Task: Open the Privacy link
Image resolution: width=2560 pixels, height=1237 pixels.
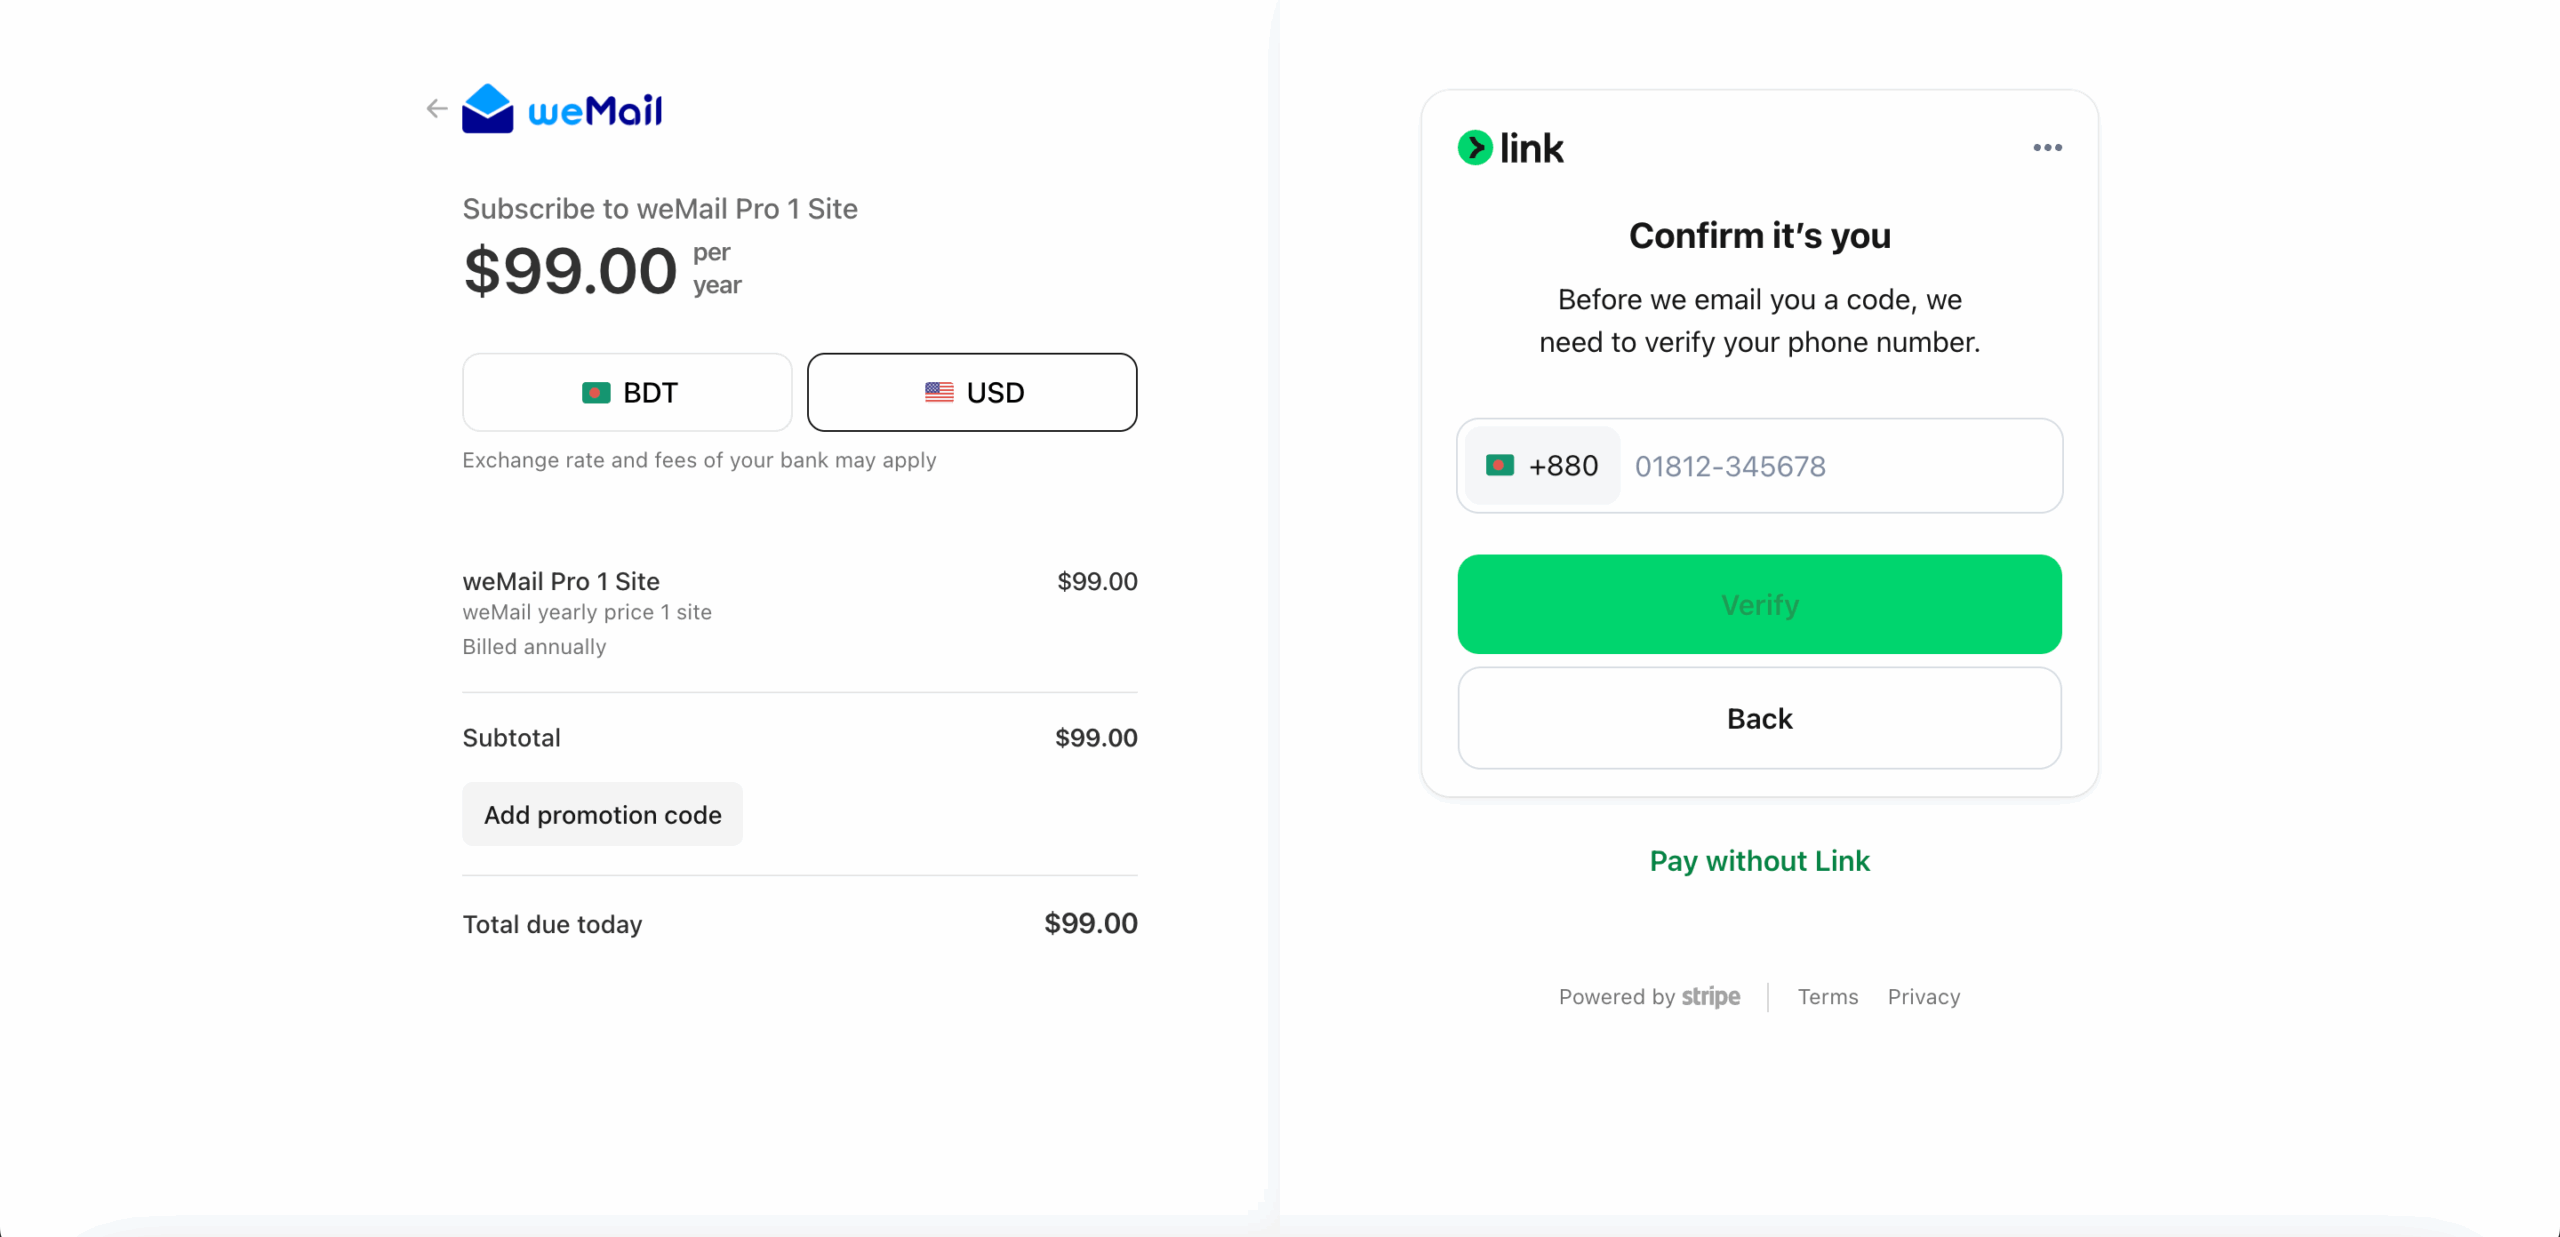Action: click(x=1923, y=997)
